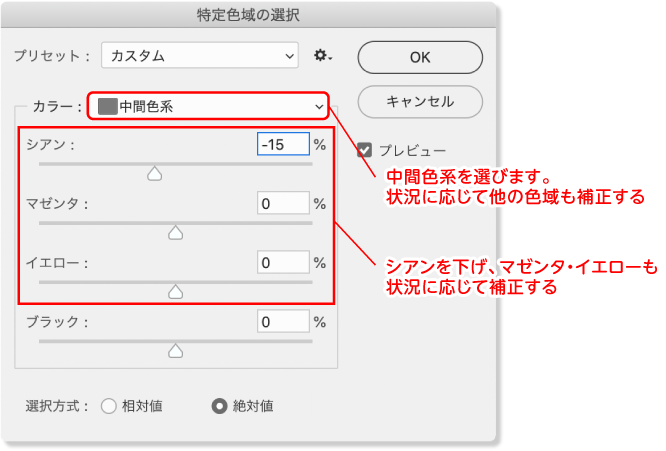
Task: Click the マゼンタ percentage input field
Action: click(x=283, y=203)
